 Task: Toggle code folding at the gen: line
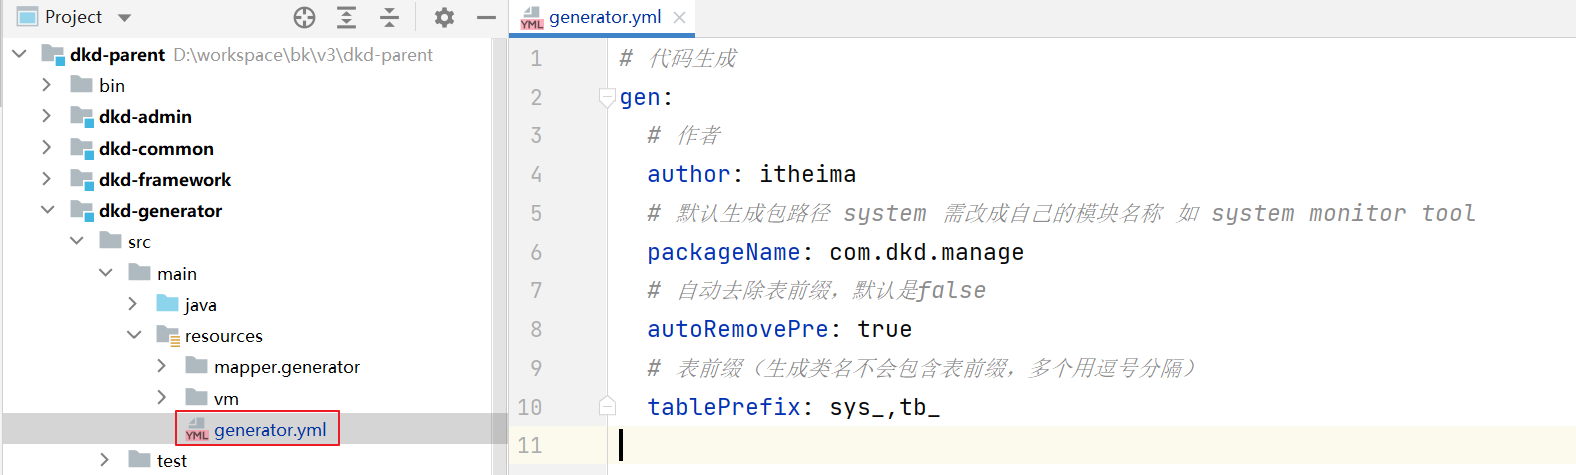[606, 97]
